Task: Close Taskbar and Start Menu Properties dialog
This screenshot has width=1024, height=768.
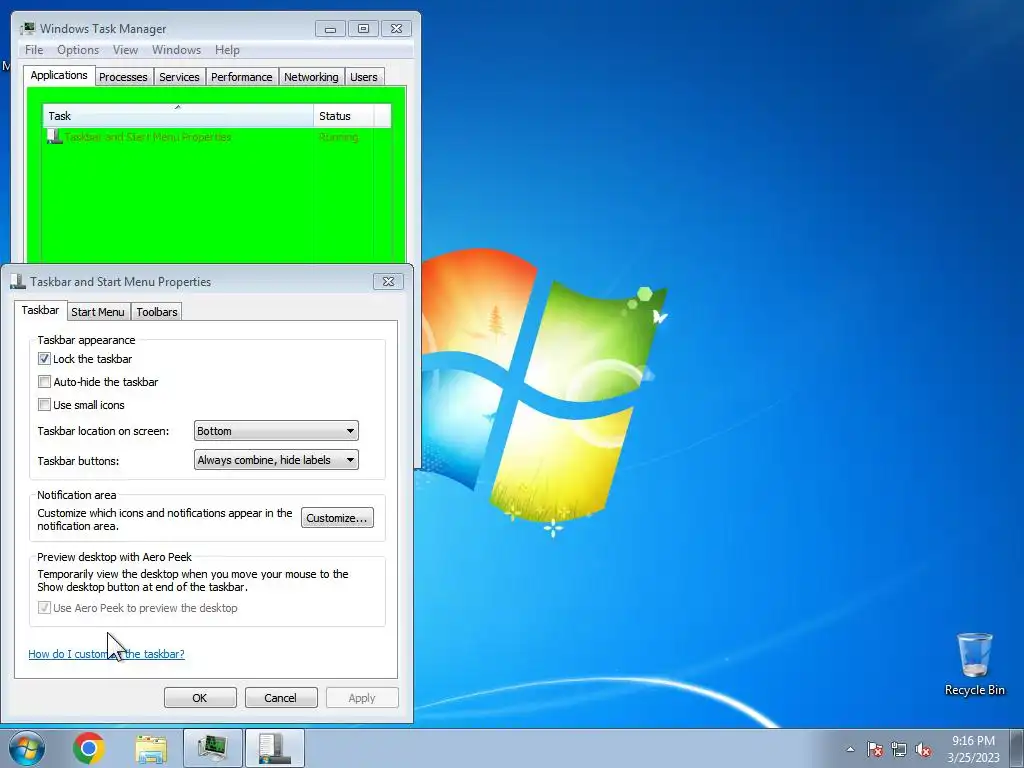Action: 389,281
